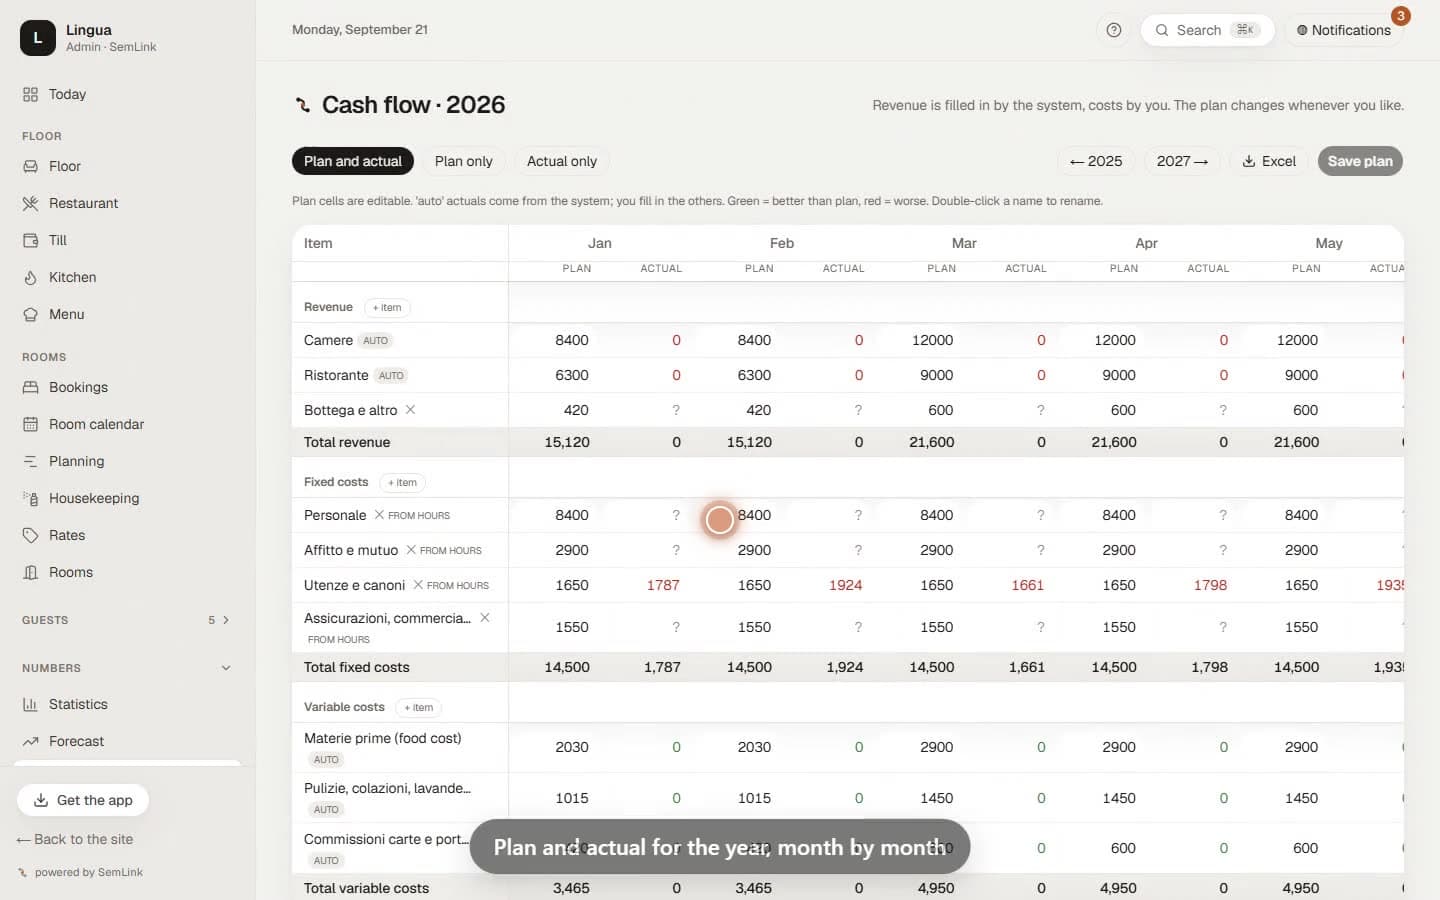This screenshot has height=900, width=1440.
Task: Click the Kitchen flame icon
Action: click(x=30, y=277)
